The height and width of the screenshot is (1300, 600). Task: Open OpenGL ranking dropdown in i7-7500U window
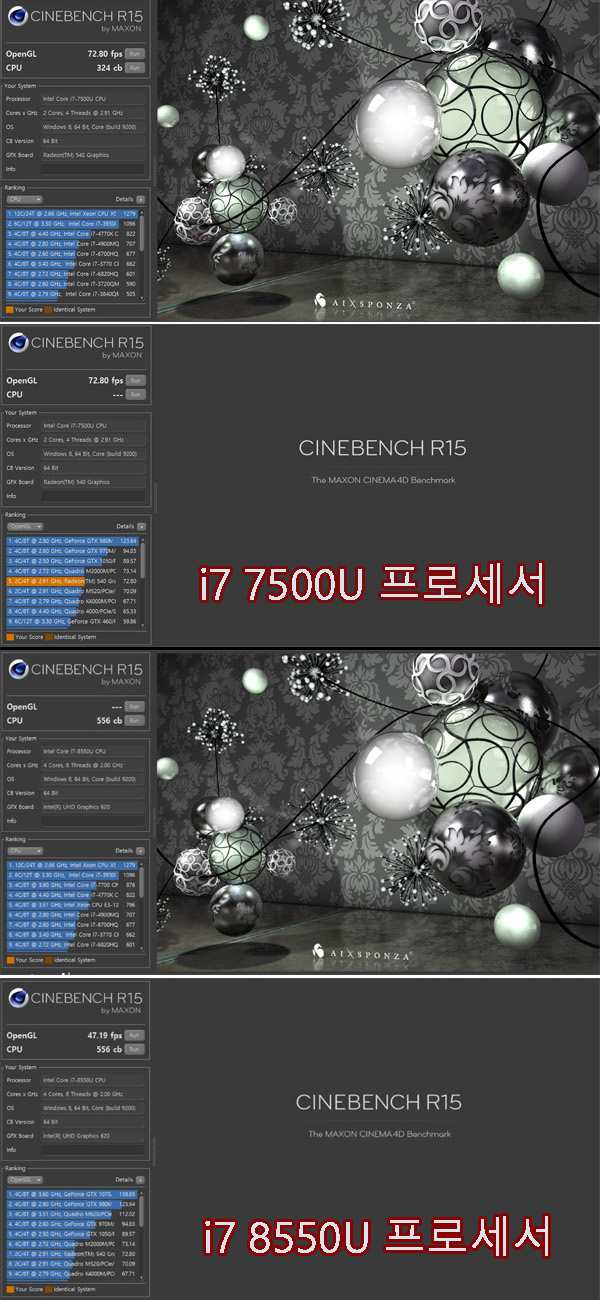[x=26, y=526]
